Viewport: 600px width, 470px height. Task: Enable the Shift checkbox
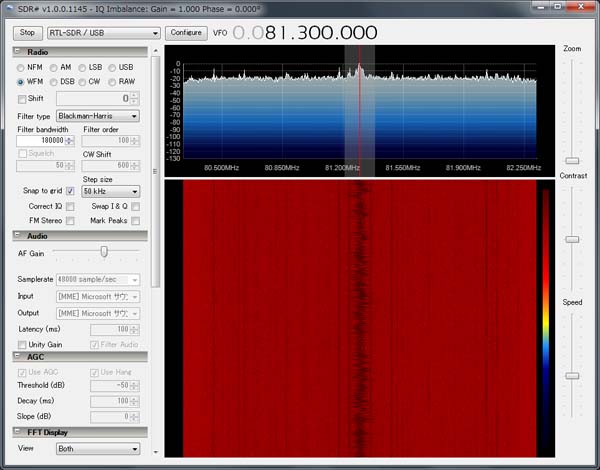tap(22, 100)
